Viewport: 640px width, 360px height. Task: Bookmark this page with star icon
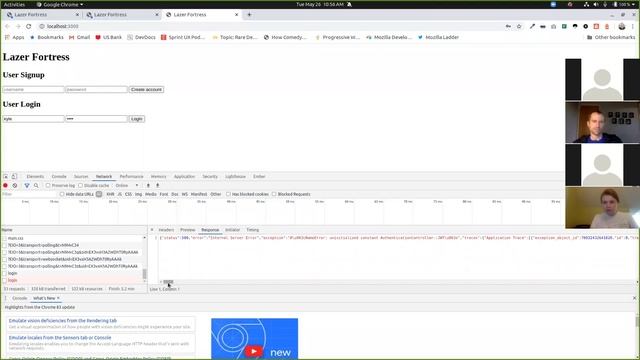click(x=519, y=26)
